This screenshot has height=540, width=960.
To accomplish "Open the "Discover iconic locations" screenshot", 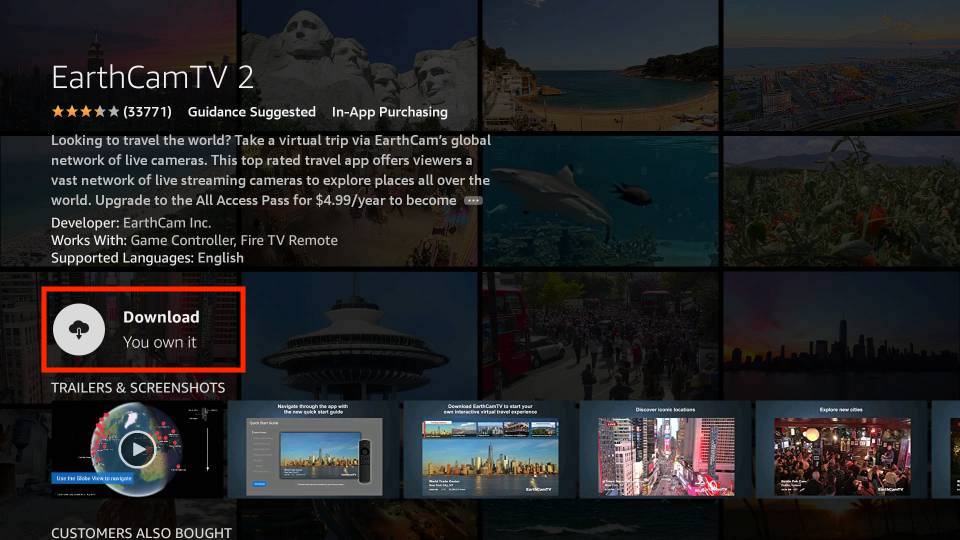I will click(x=666, y=449).
